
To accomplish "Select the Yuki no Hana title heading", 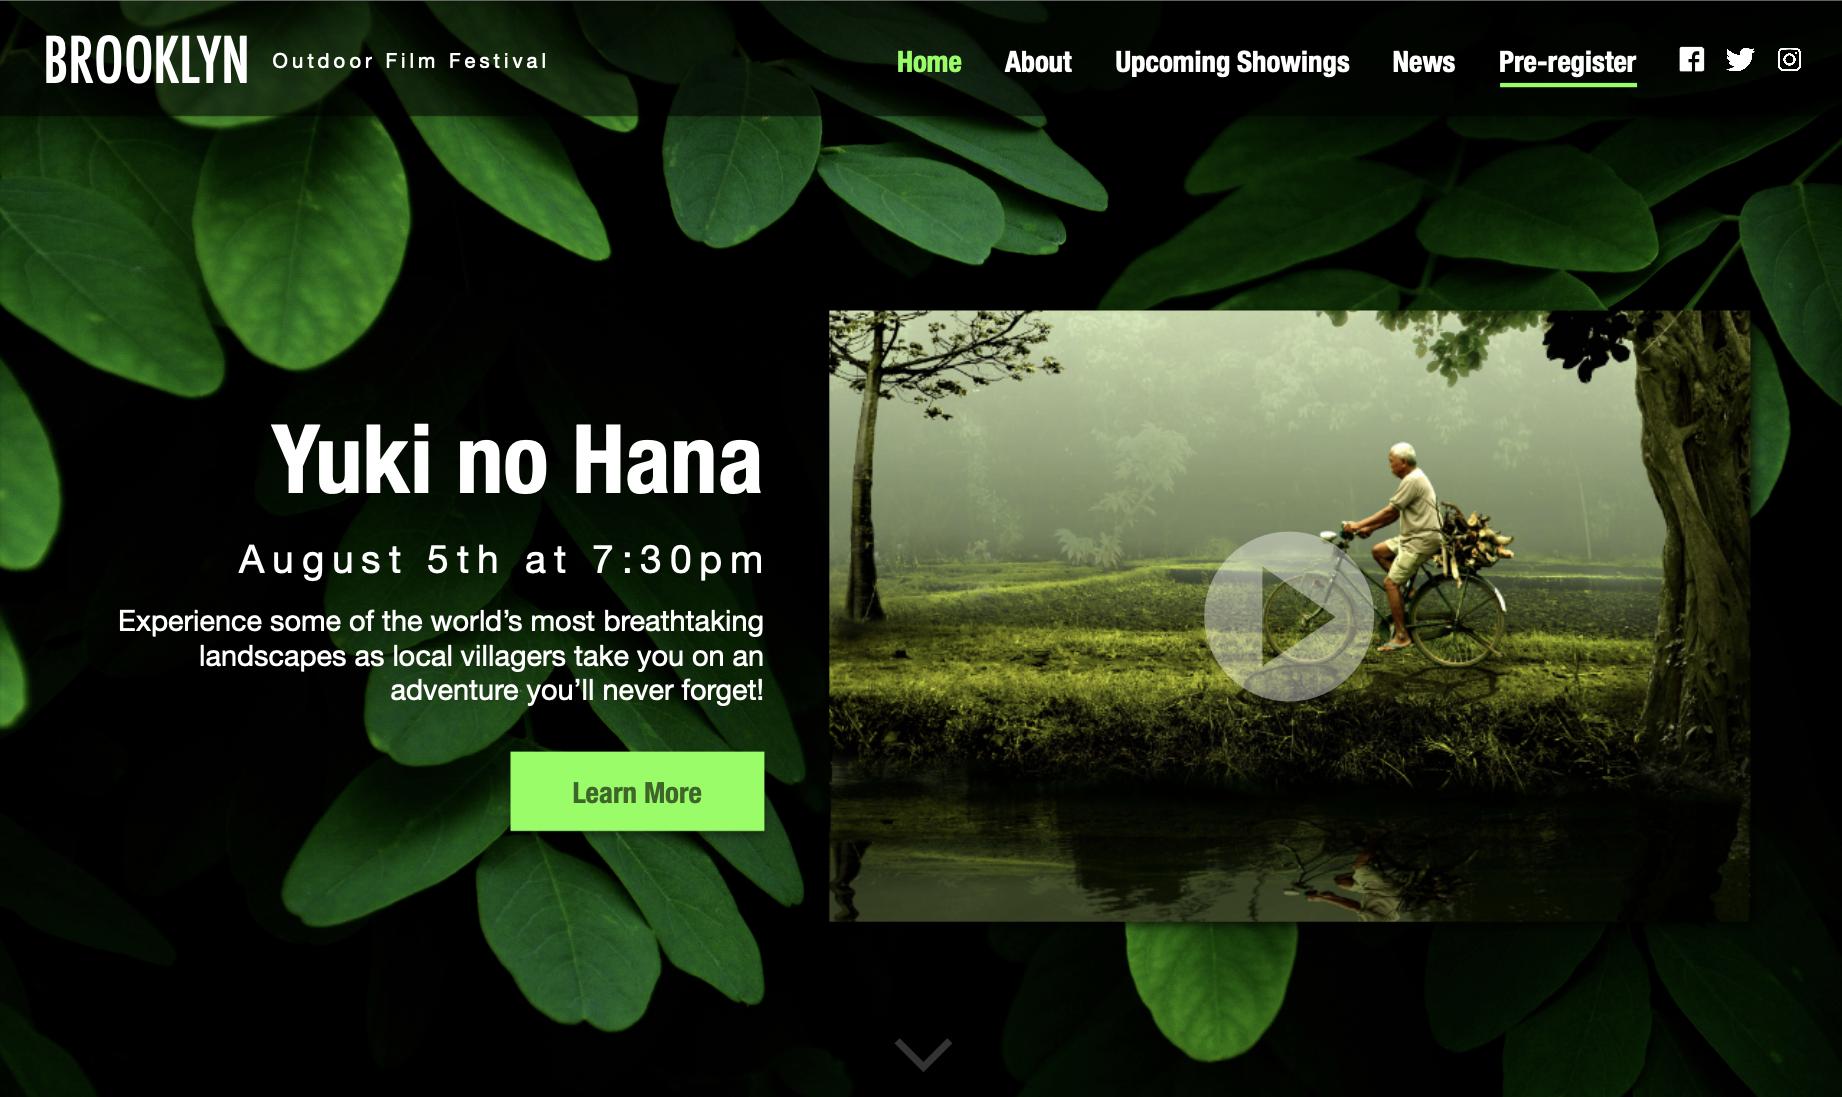I will coord(517,459).
